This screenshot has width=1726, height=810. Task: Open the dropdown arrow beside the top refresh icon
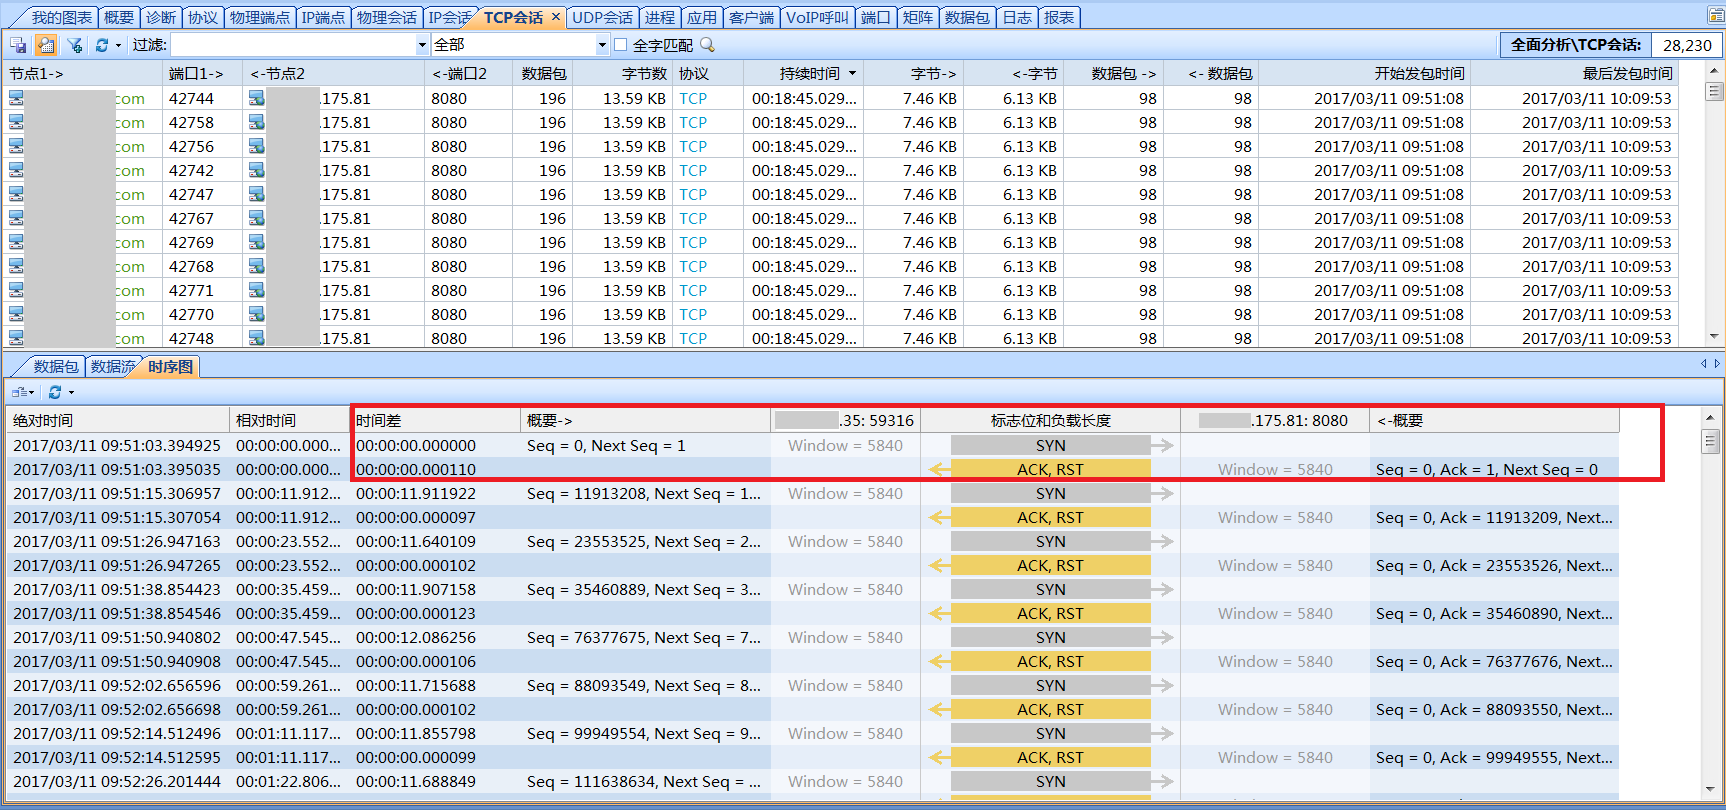(x=119, y=45)
